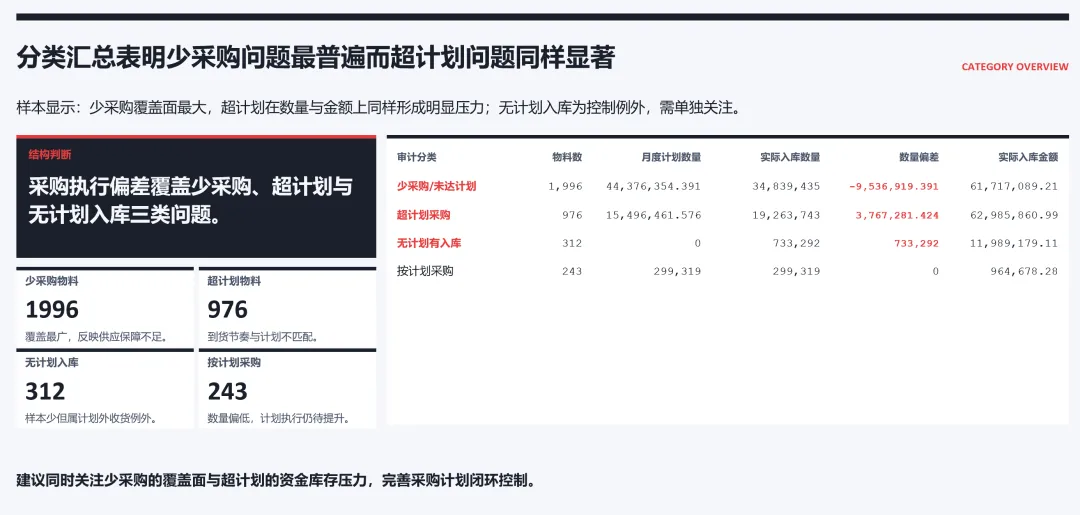Click the cell 15,496,461.576
Image resolution: width=1080 pixels, height=515 pixels.
tap(654, 216)
